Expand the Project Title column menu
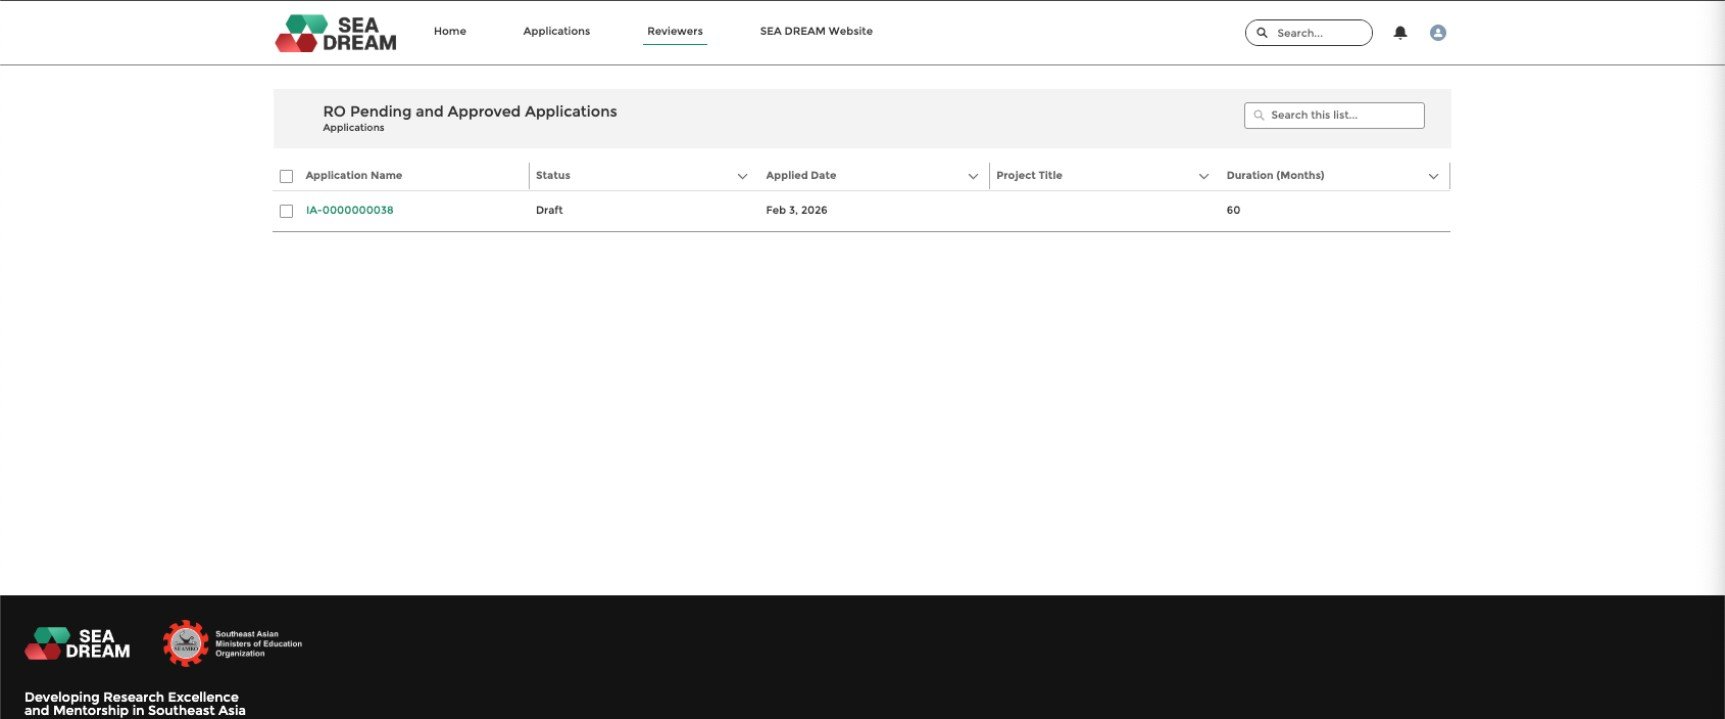The width and height of the screenshot is (1725, 719). click(x=1203, y=176)
